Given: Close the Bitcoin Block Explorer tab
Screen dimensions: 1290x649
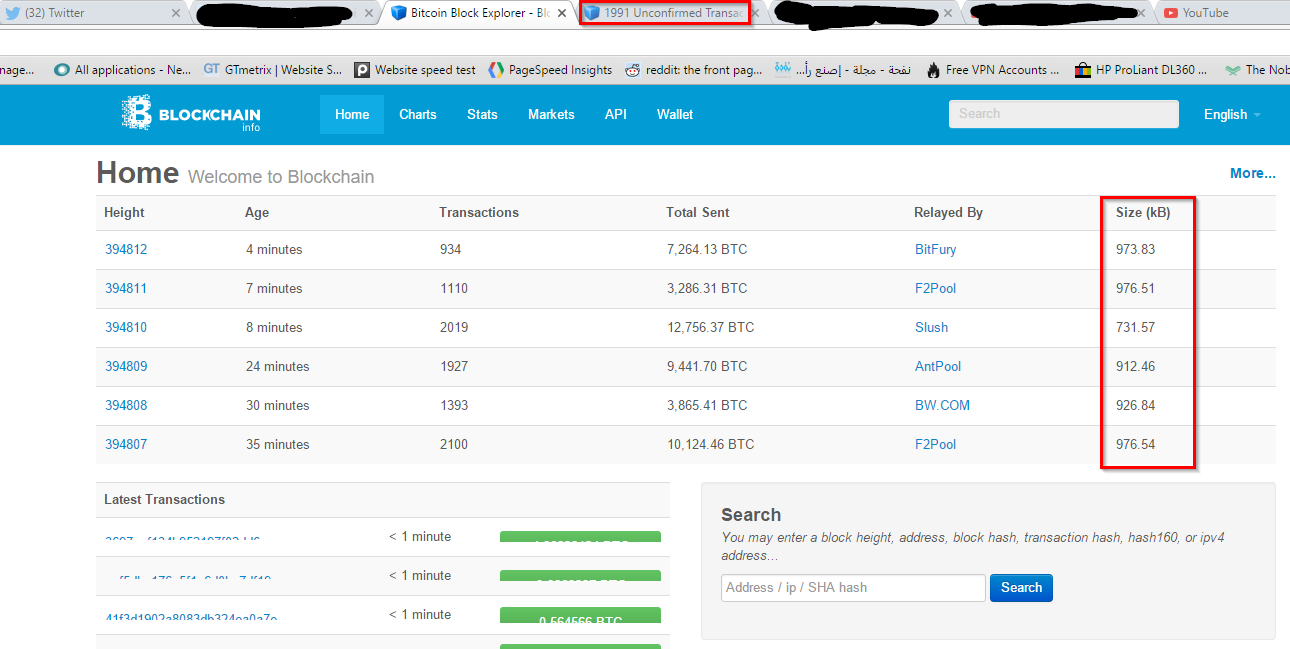Looking at the screenshot, I should coord(562,13).
